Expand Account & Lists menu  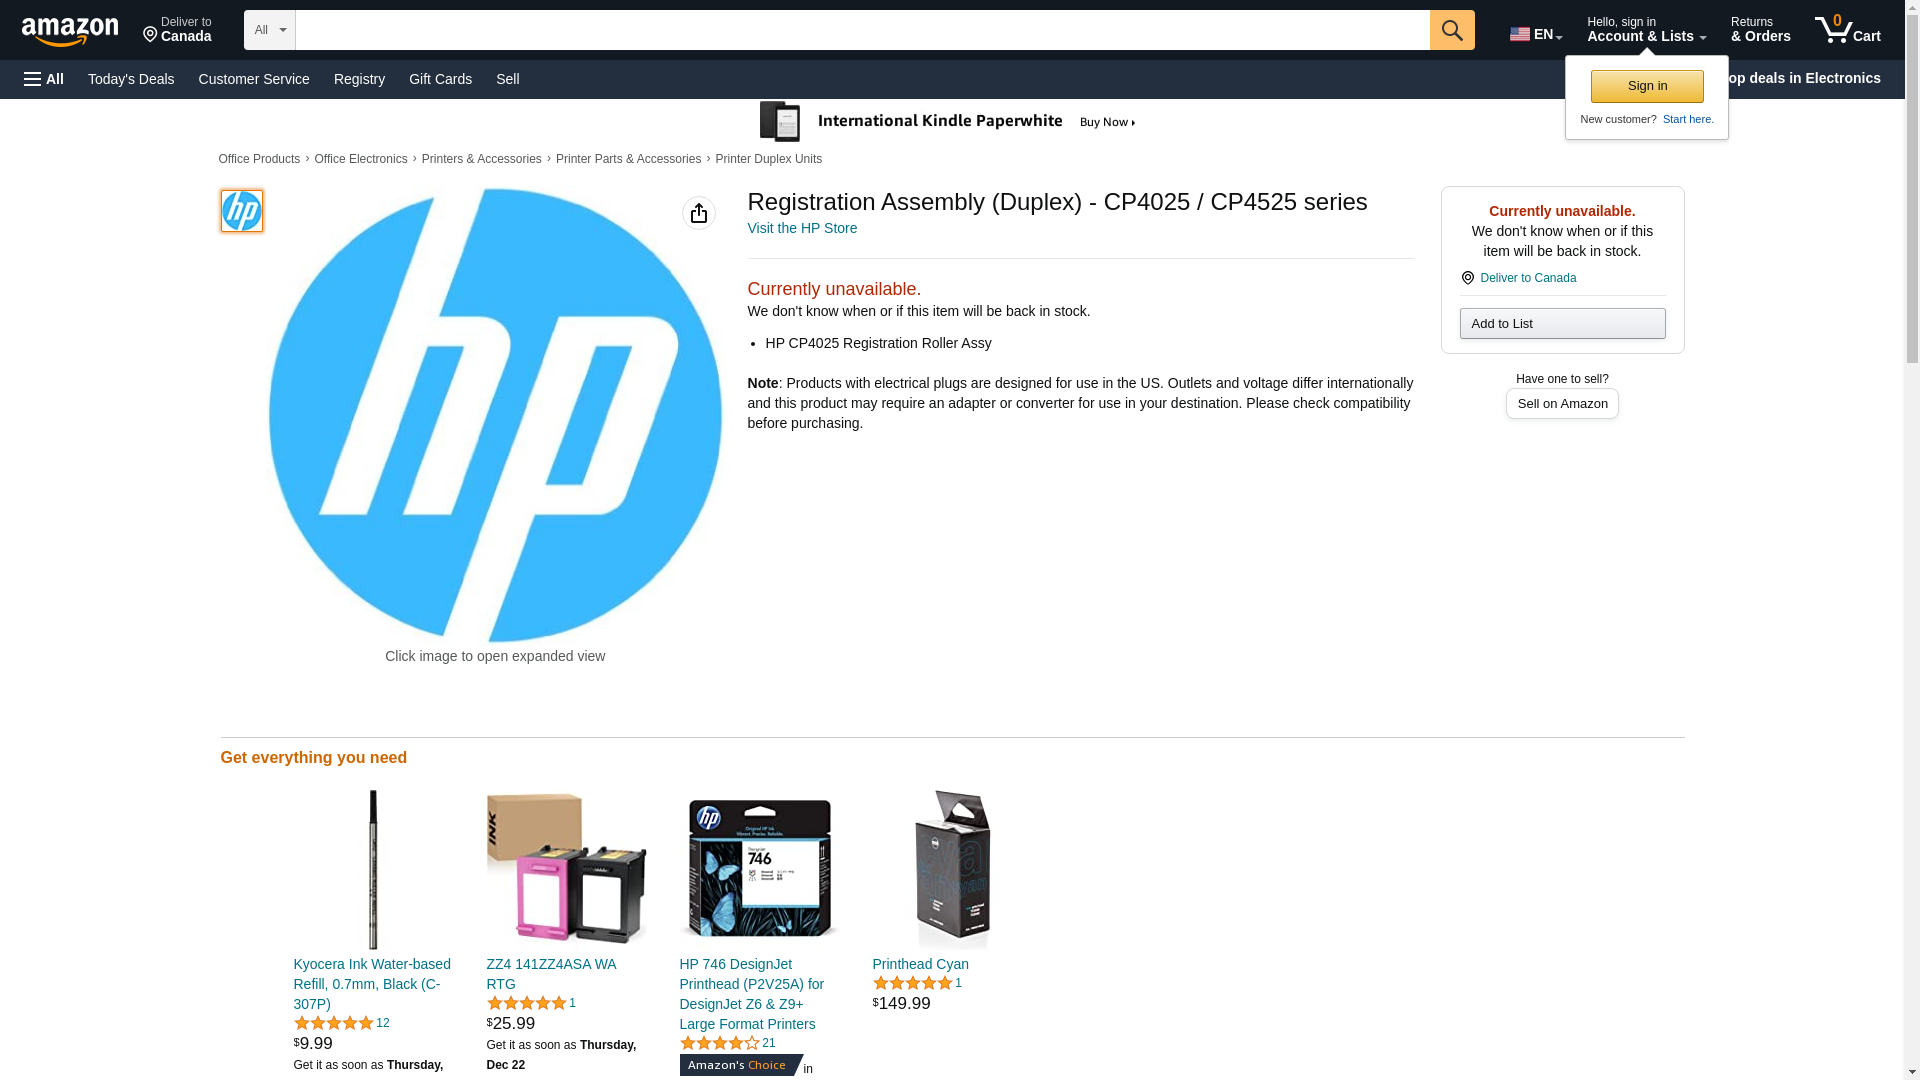1646,30
